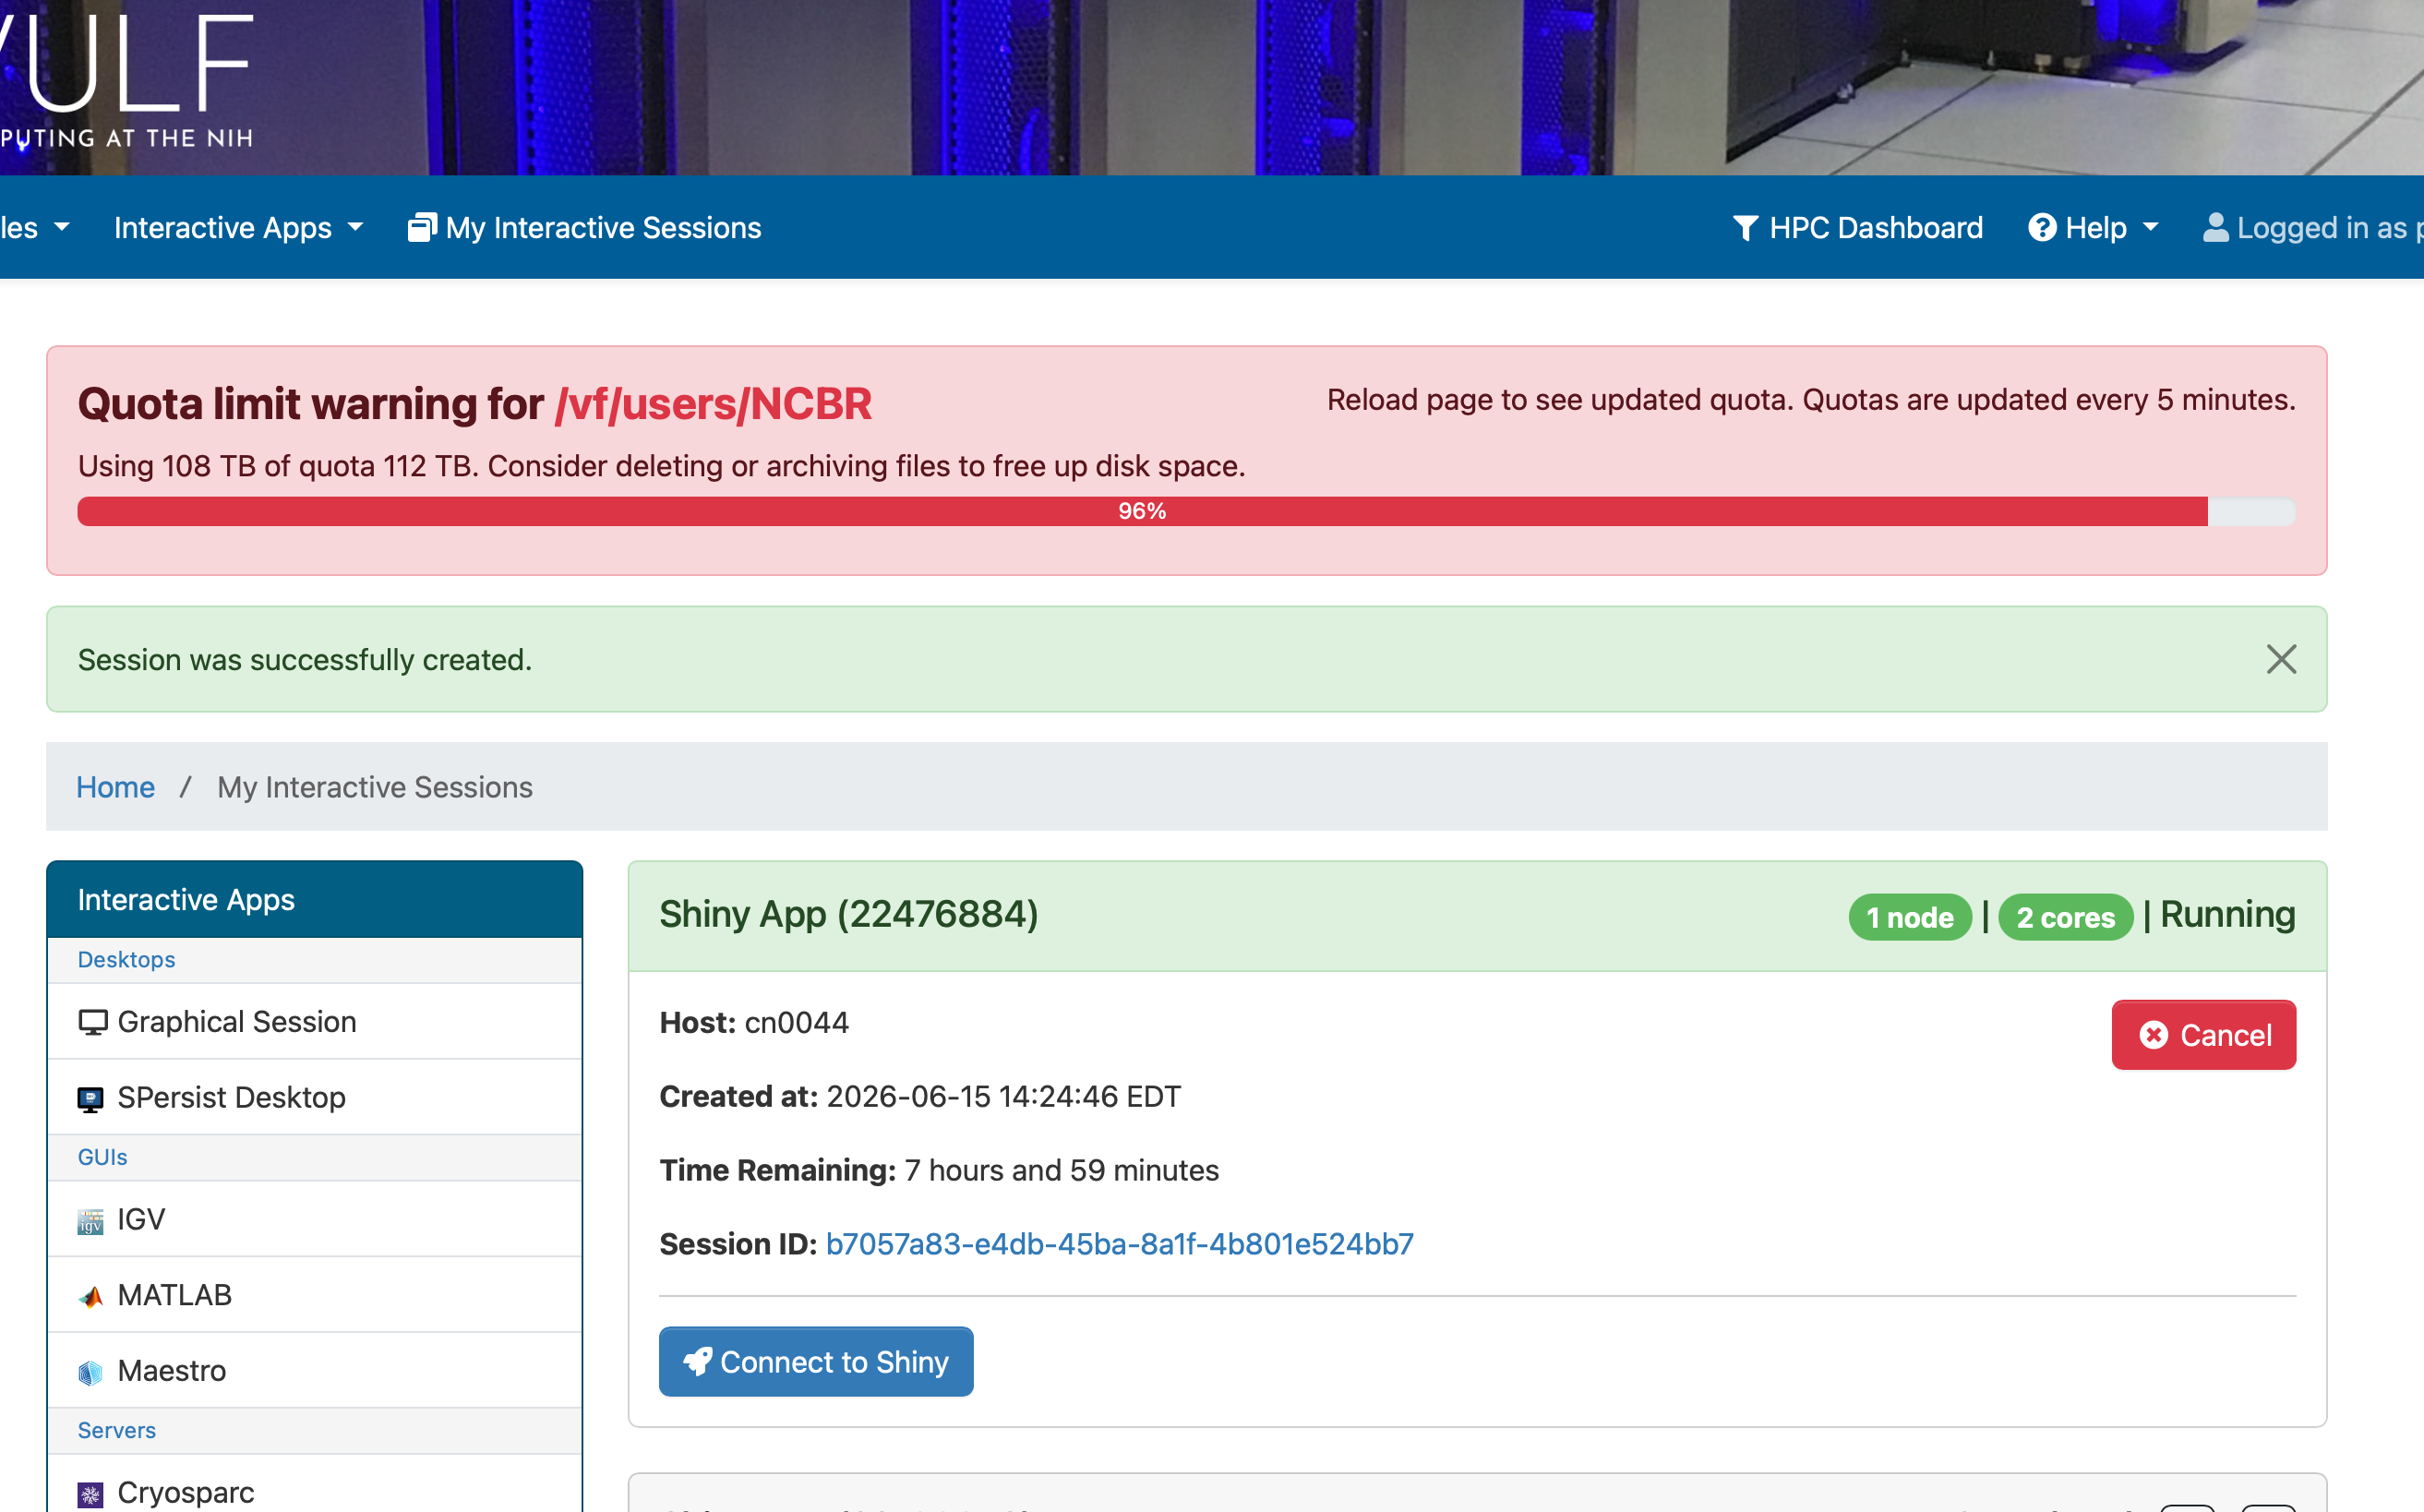Click the Interactive Apps sidebar header
This screenshot has height=1512, width=2424.
[314, 900]
